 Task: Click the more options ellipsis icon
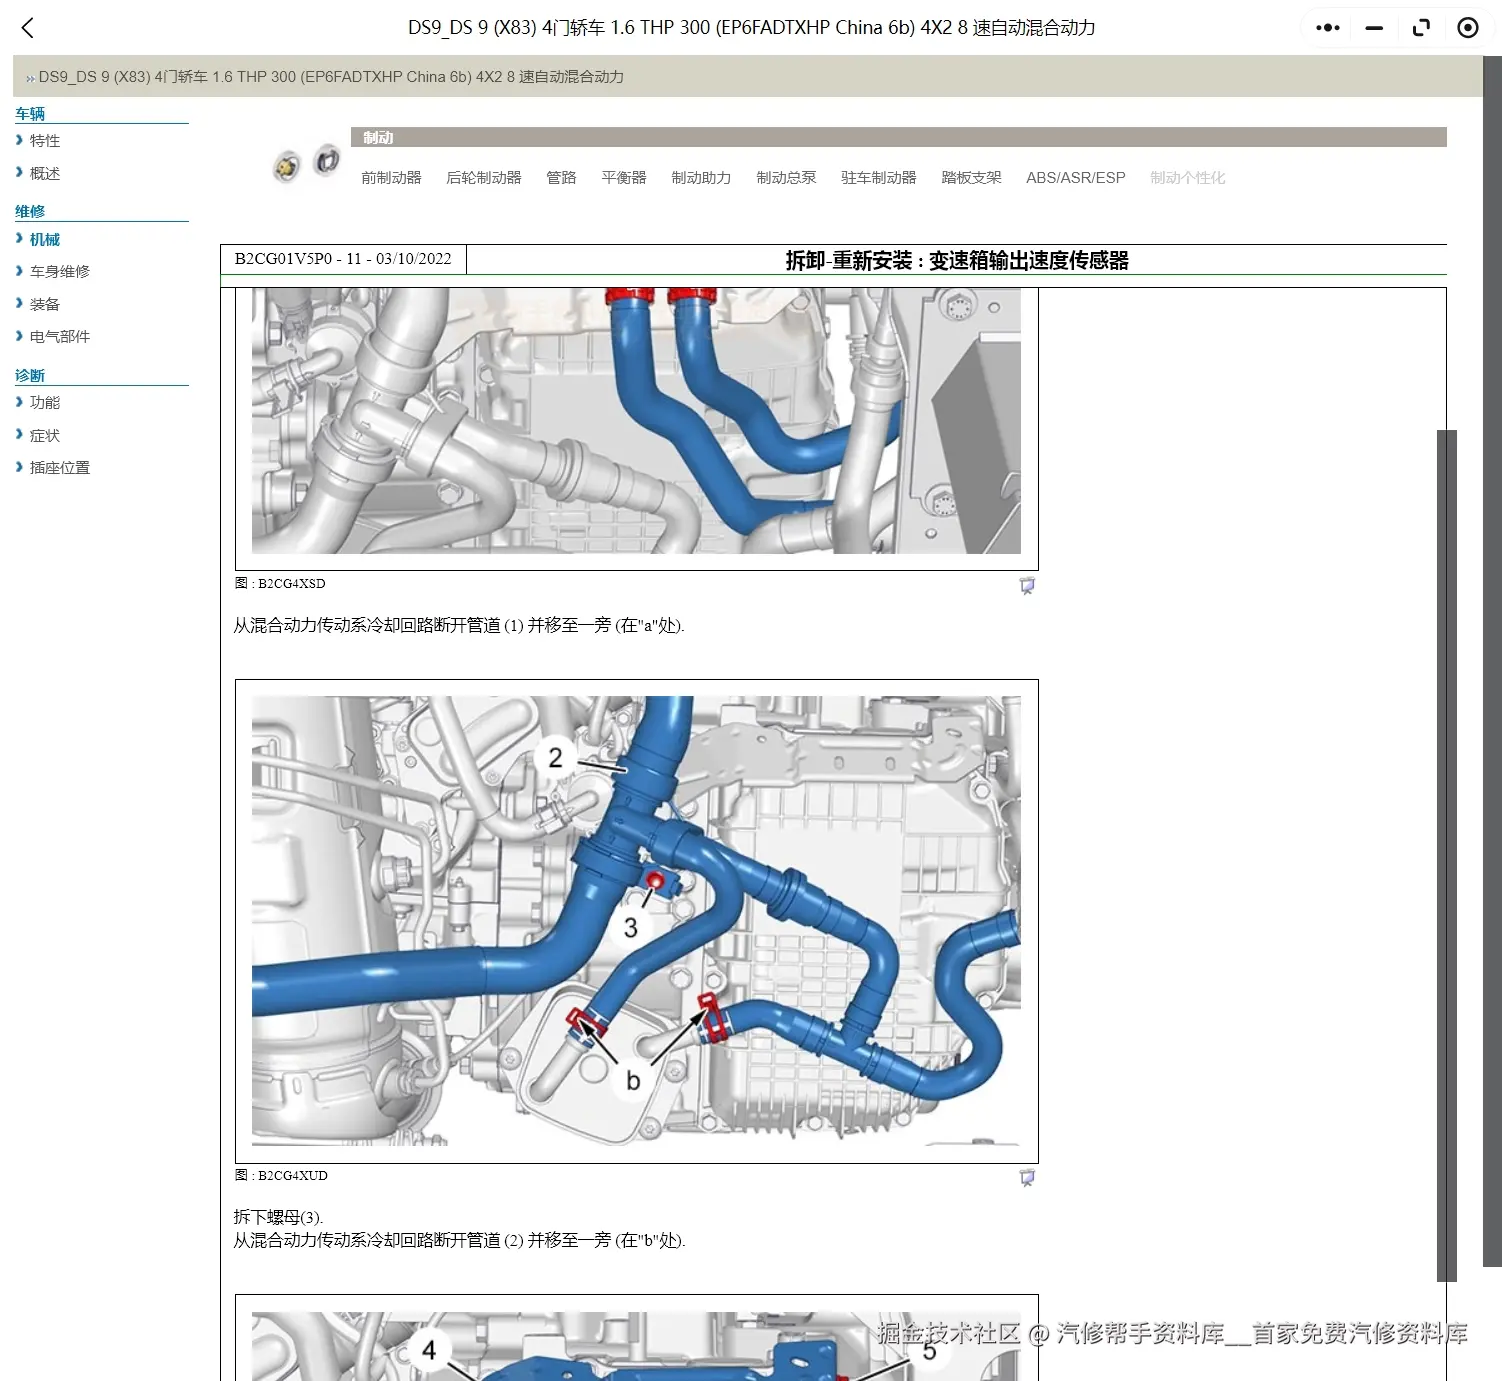[x=1327, y=27]
